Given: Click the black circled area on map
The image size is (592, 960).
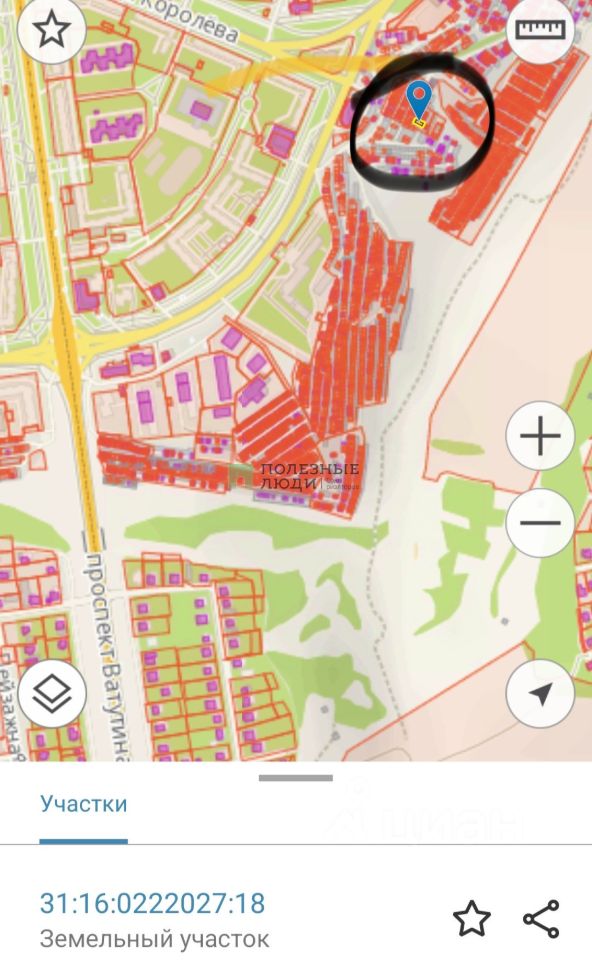Looking at the screenshot, I should coord(422,120).
